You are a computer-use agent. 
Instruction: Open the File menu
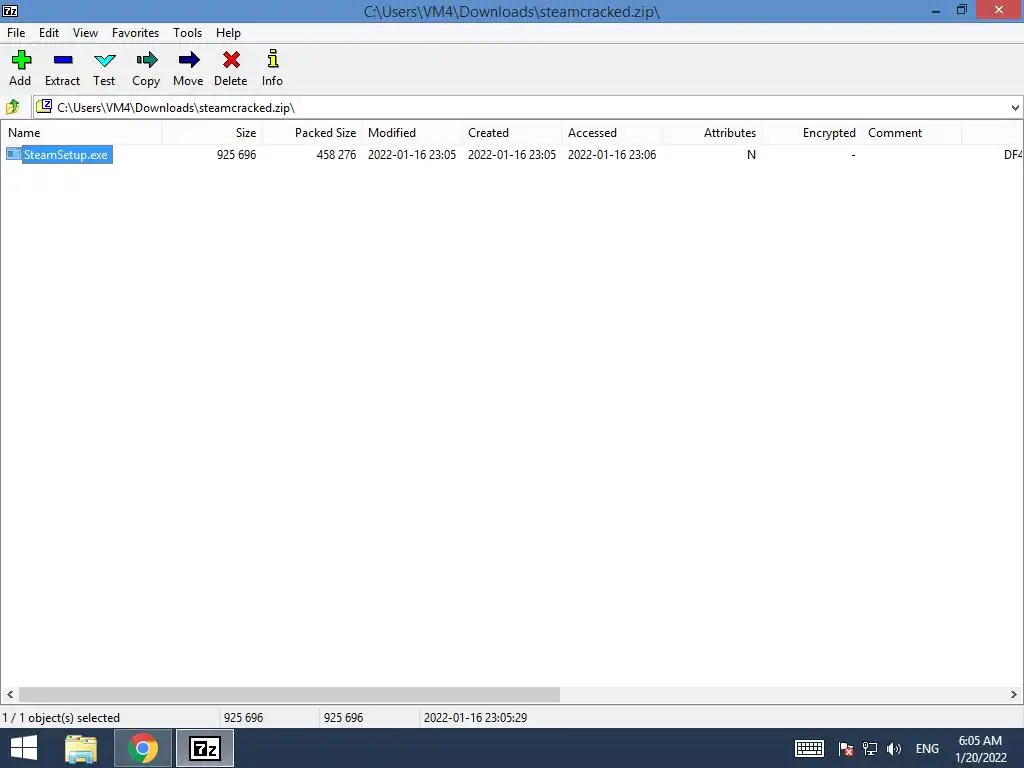pyautogui.click(x=16, y=33)
